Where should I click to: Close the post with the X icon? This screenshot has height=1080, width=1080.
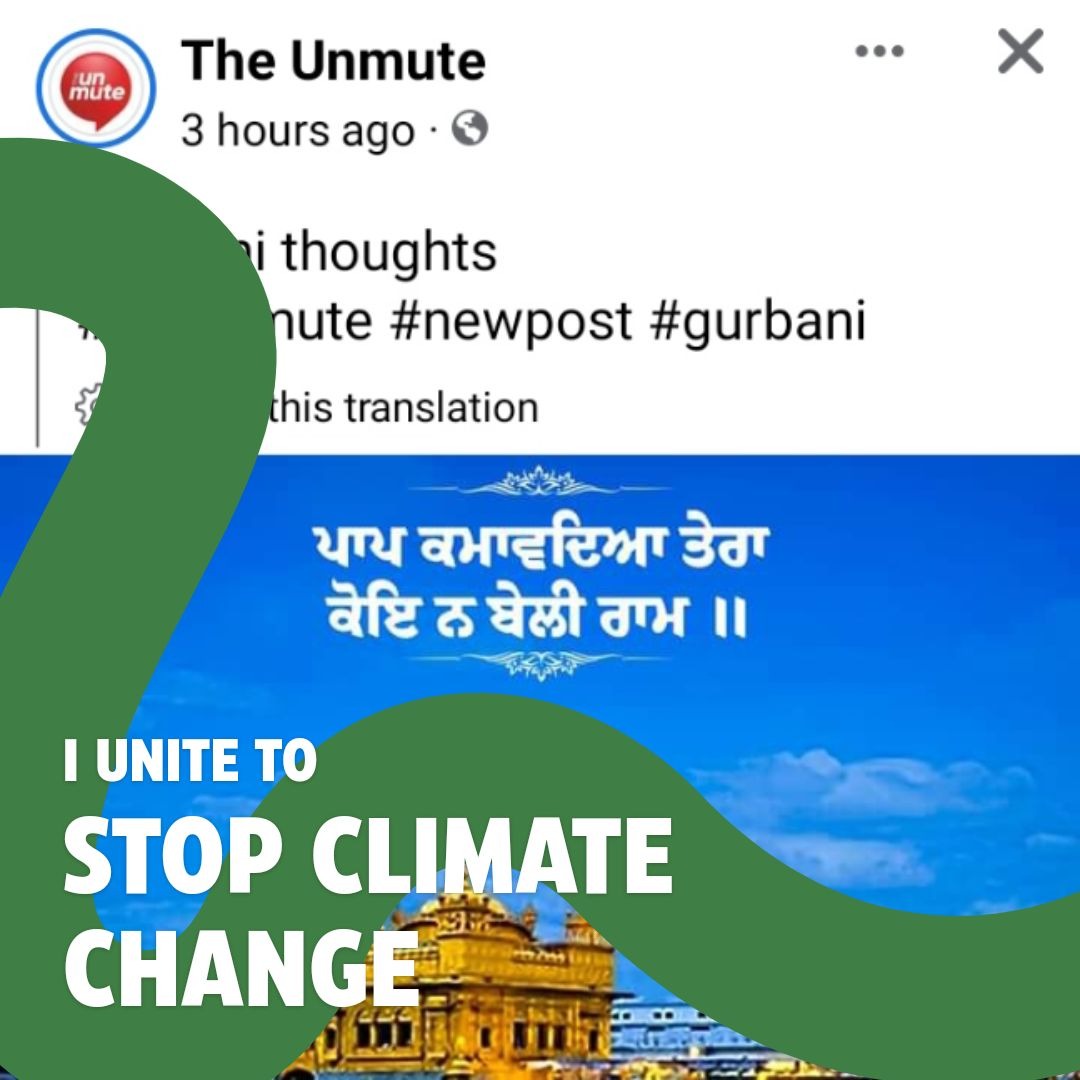(x=1021, y=51)
